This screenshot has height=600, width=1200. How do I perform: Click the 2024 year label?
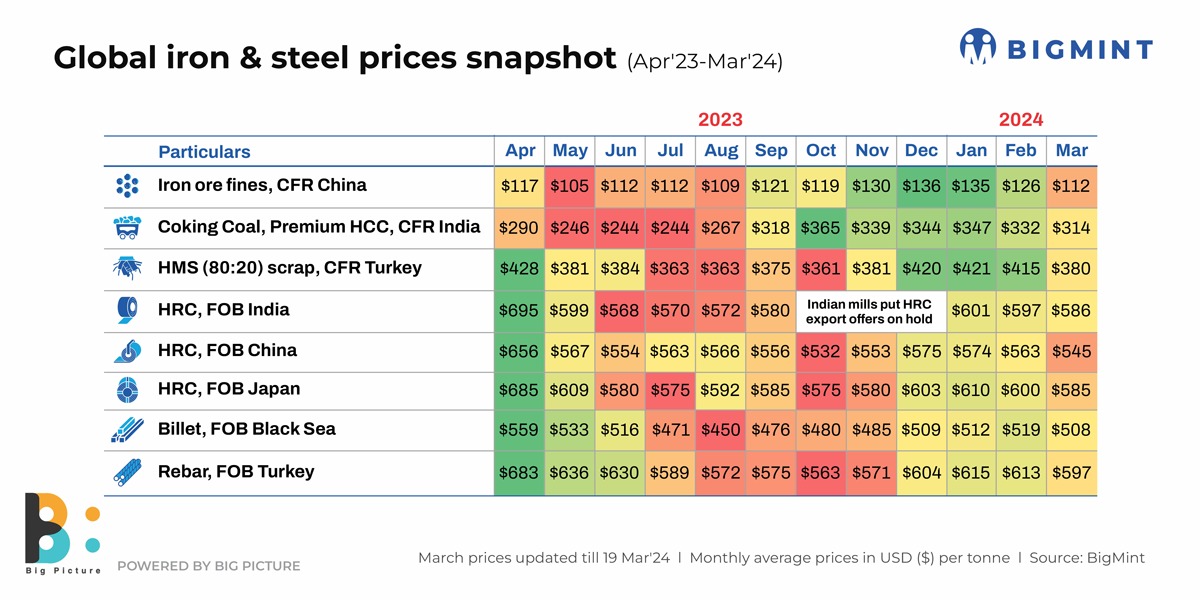pyautogui.click(x=1021, y=120)
